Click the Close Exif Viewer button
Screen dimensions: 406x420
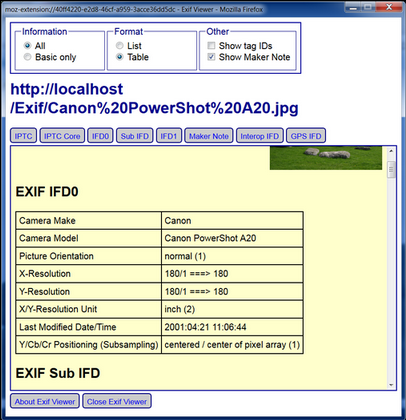[x=117, y=401]
